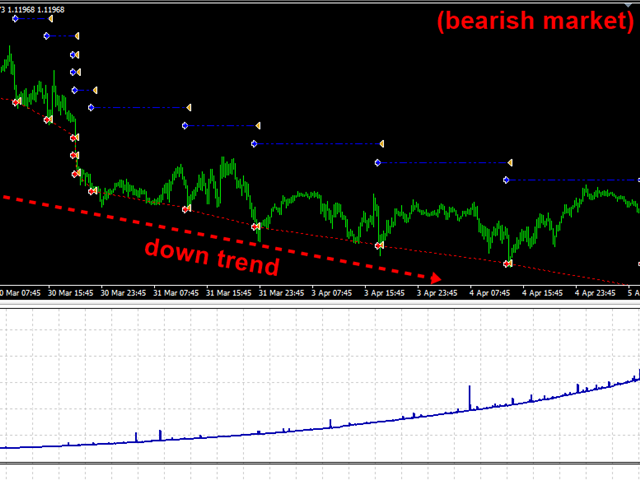Select the '31 Mar 07:45' time axis label
The height and width of the screenshot is (480, 640).
tap(176, 293)
